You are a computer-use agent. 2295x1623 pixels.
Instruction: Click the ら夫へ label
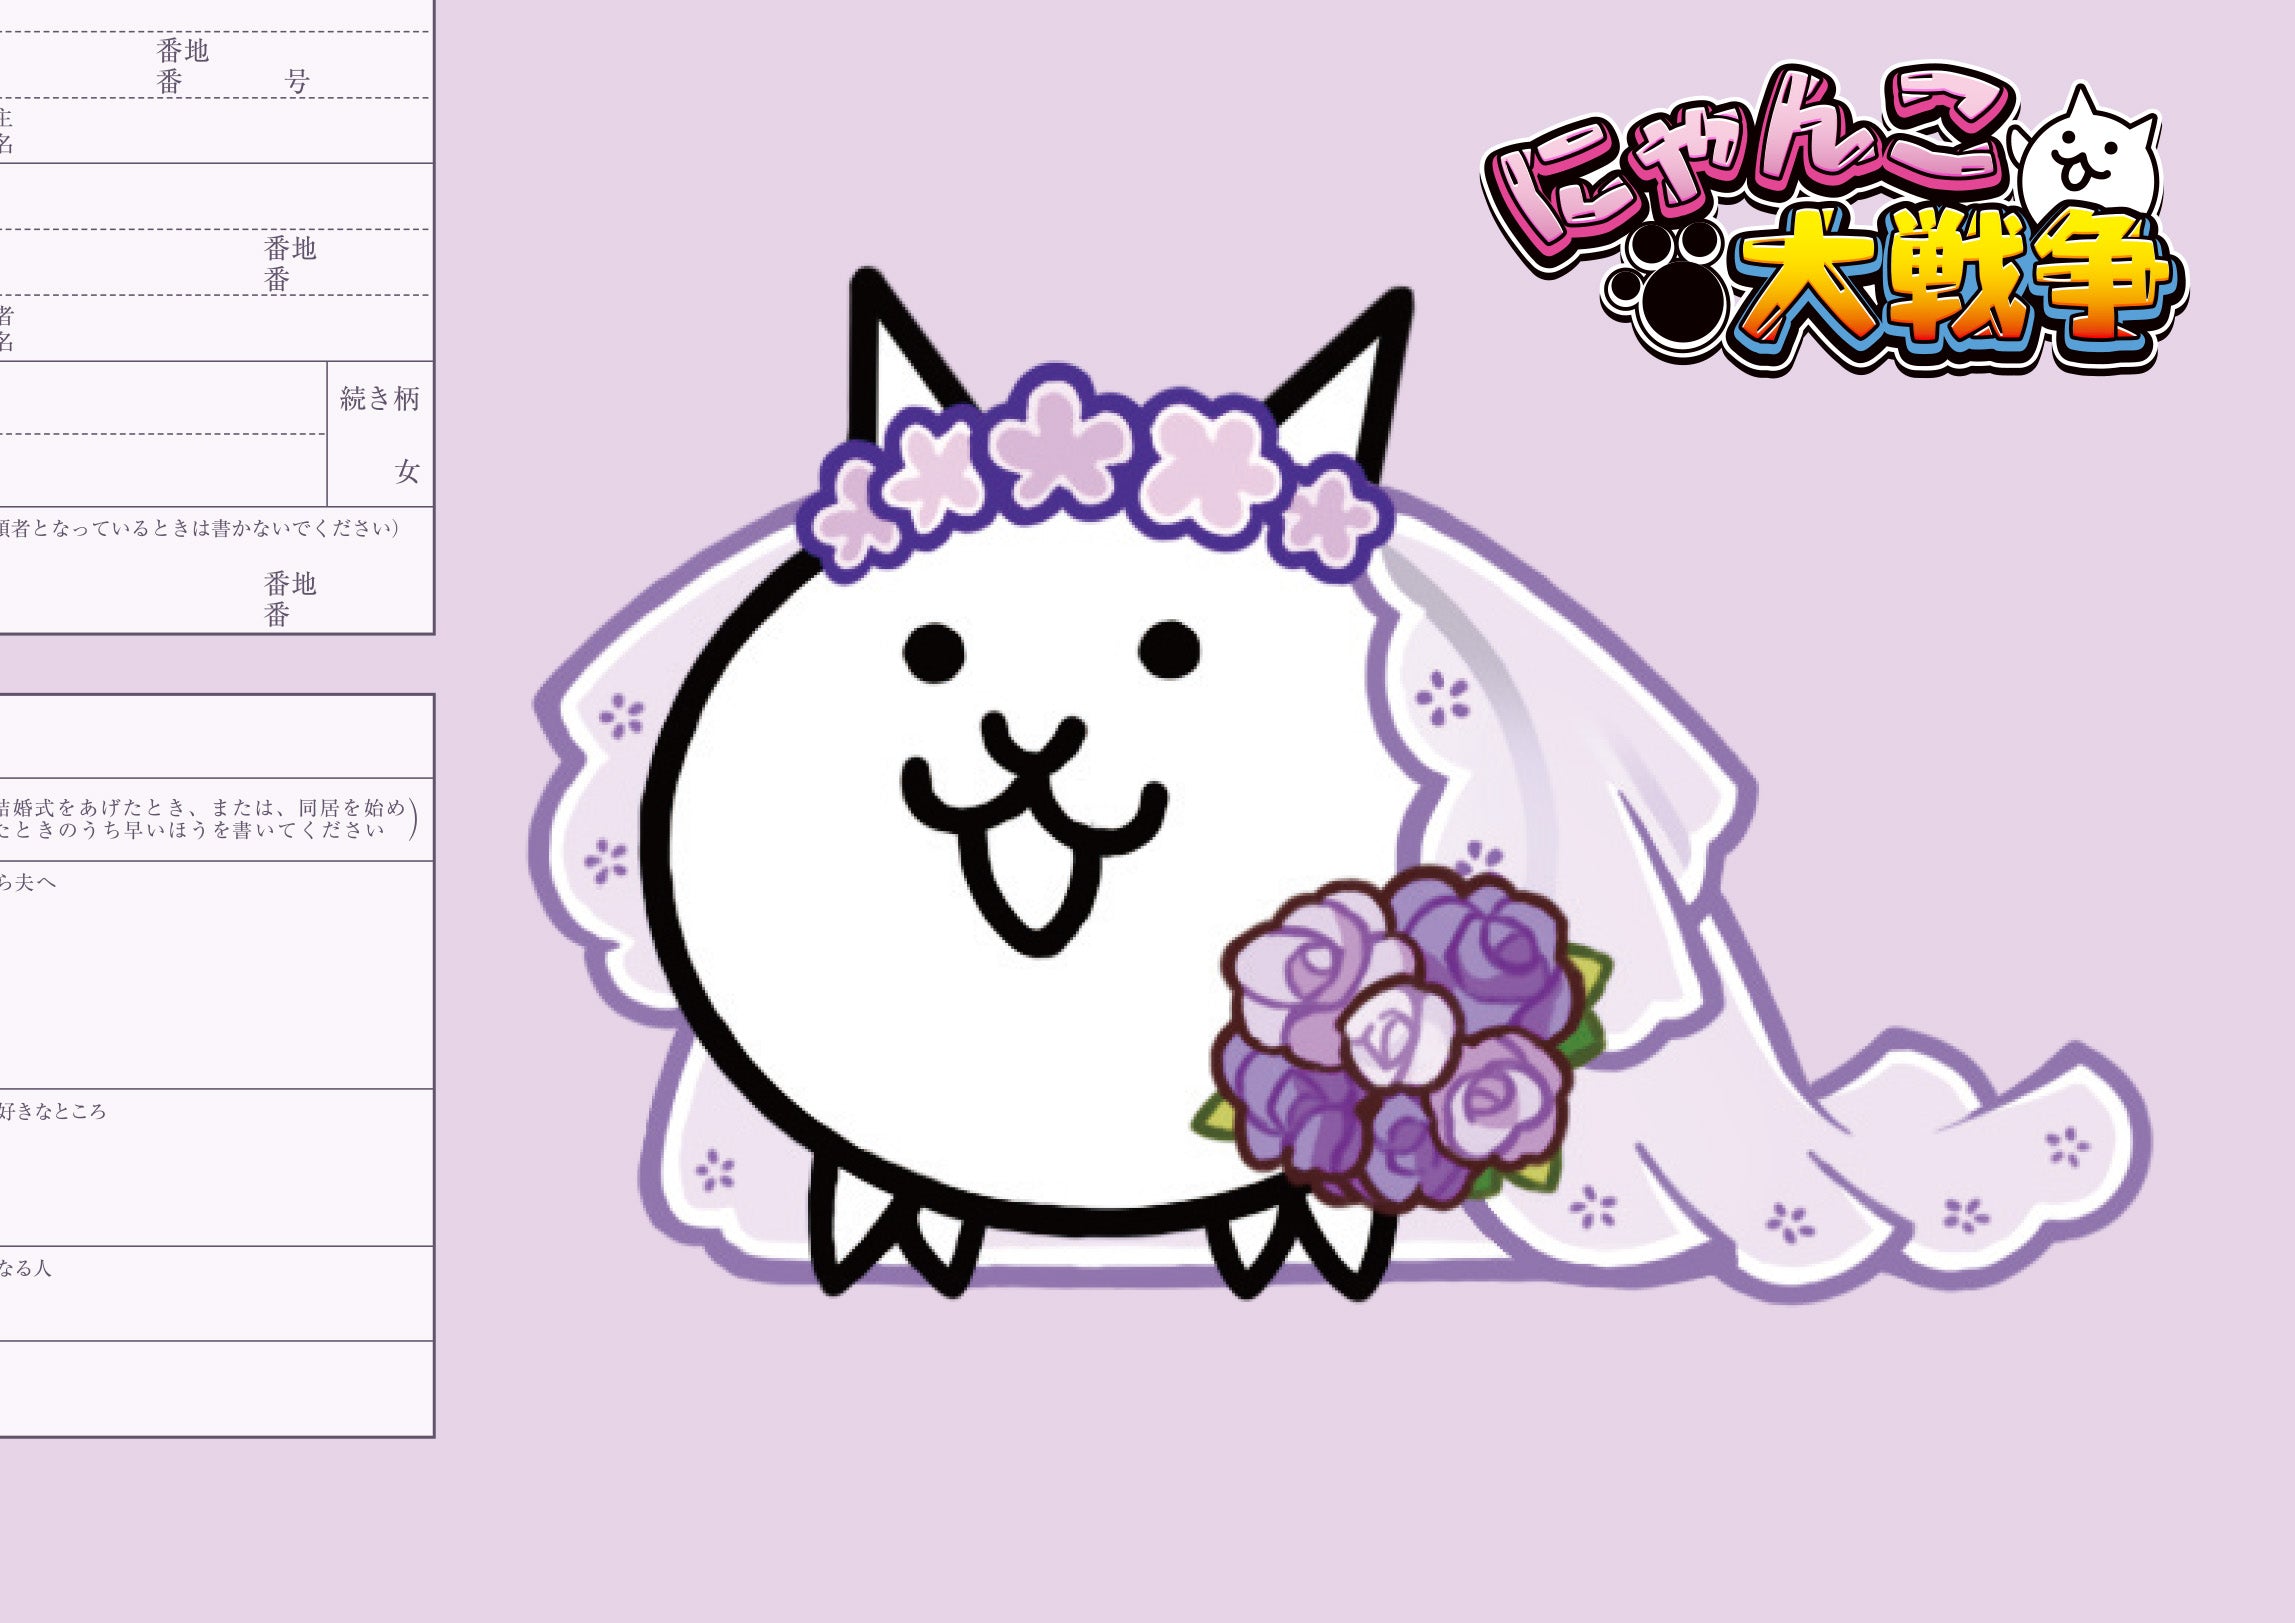28,882
